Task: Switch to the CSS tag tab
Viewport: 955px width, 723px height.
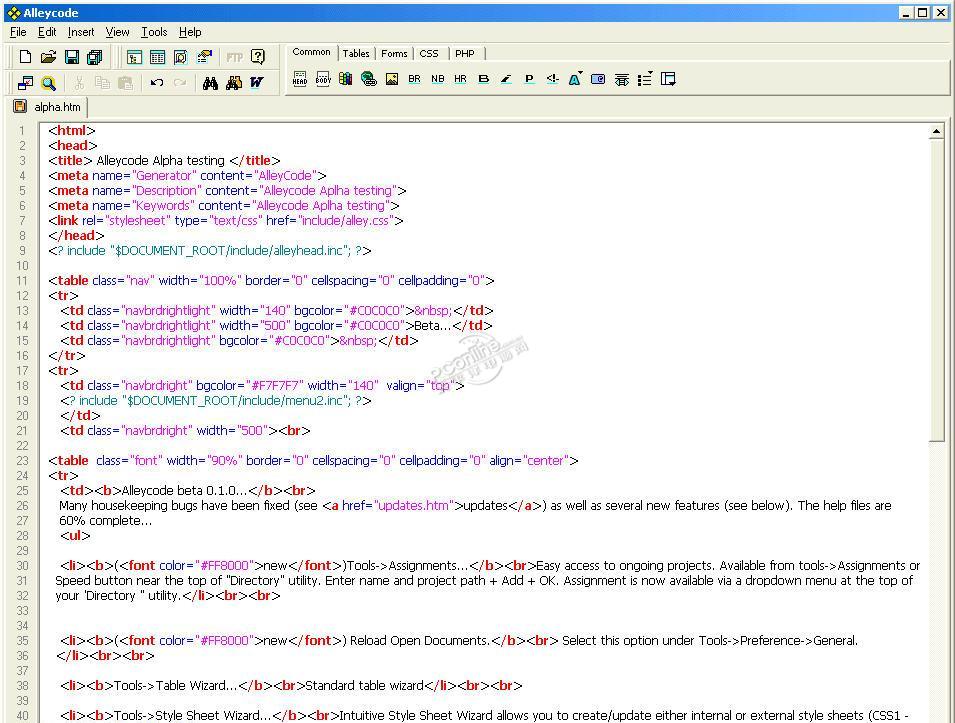Action: (x=429, y=54)
